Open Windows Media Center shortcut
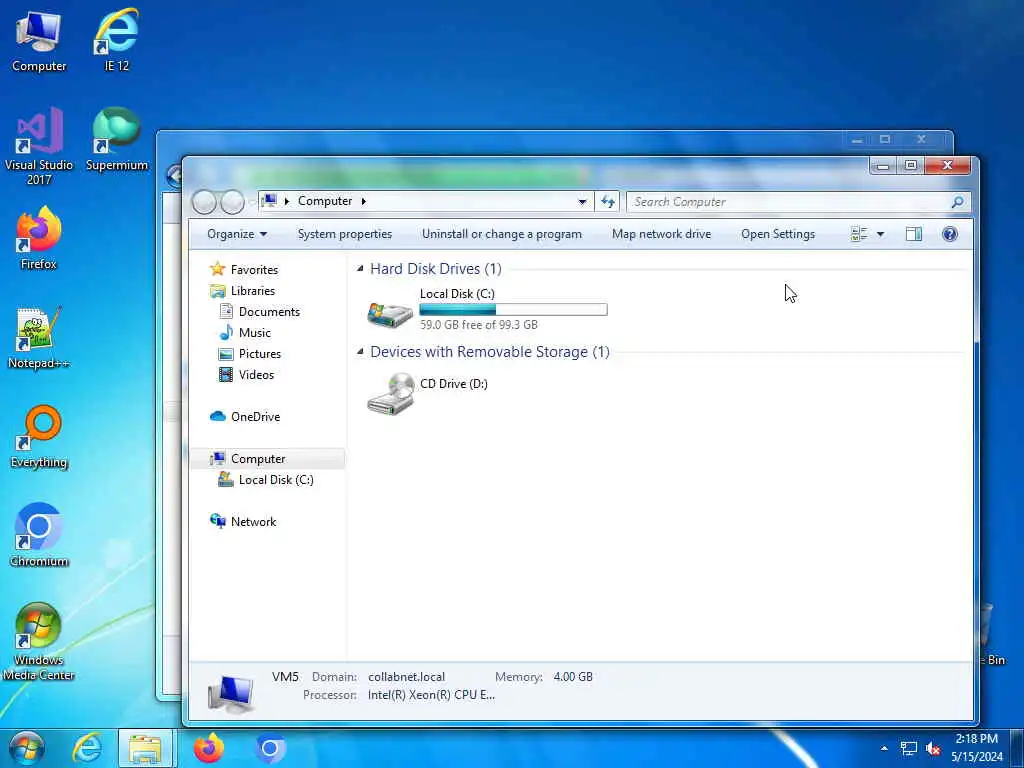 [x=39, y=641]
